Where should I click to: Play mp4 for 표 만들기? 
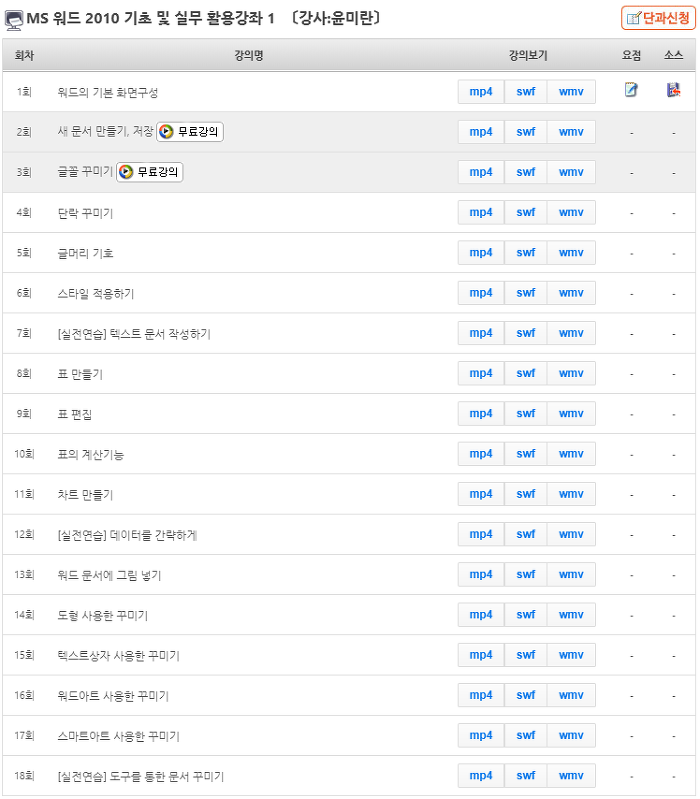pyautogui.click(x=481, y=374)
